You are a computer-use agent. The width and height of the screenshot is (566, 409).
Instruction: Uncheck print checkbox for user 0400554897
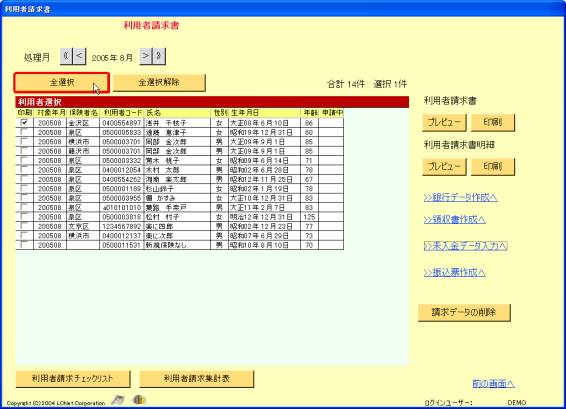pyautogui.click(x=24, y=123)
